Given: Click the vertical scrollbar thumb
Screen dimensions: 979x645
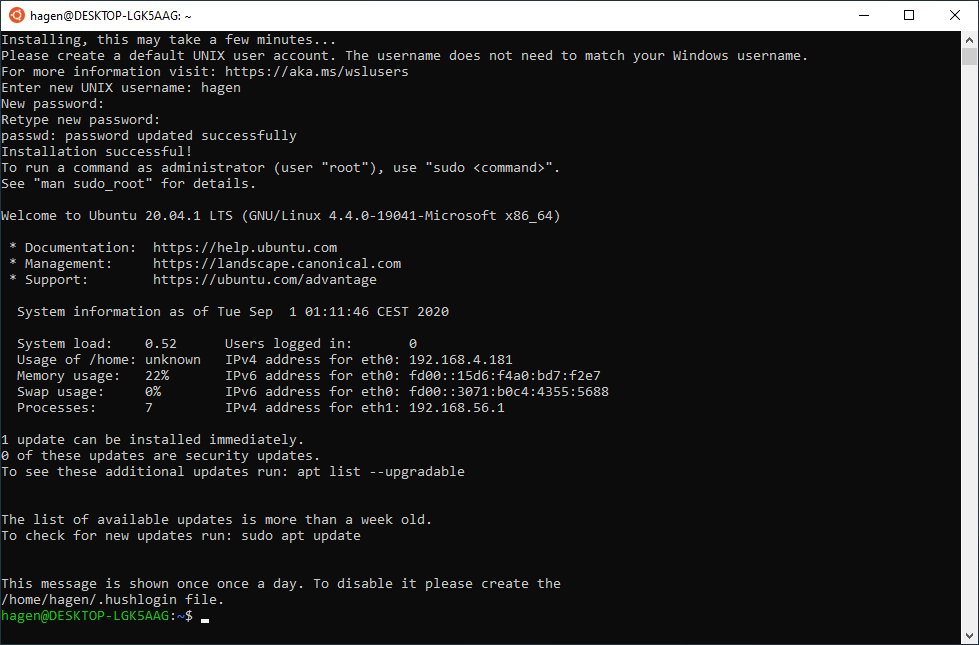Looking at the screenshot, I should pos(969,56).
